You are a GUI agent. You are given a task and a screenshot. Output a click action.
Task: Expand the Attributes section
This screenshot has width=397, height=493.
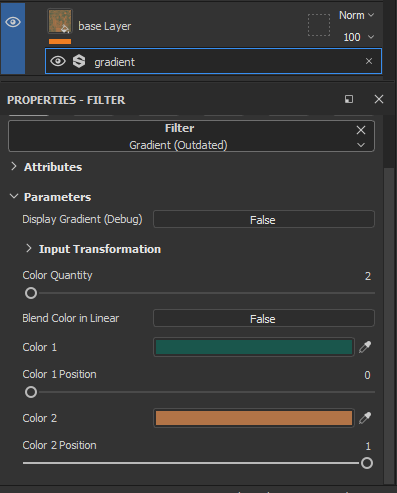pos(14,166)
